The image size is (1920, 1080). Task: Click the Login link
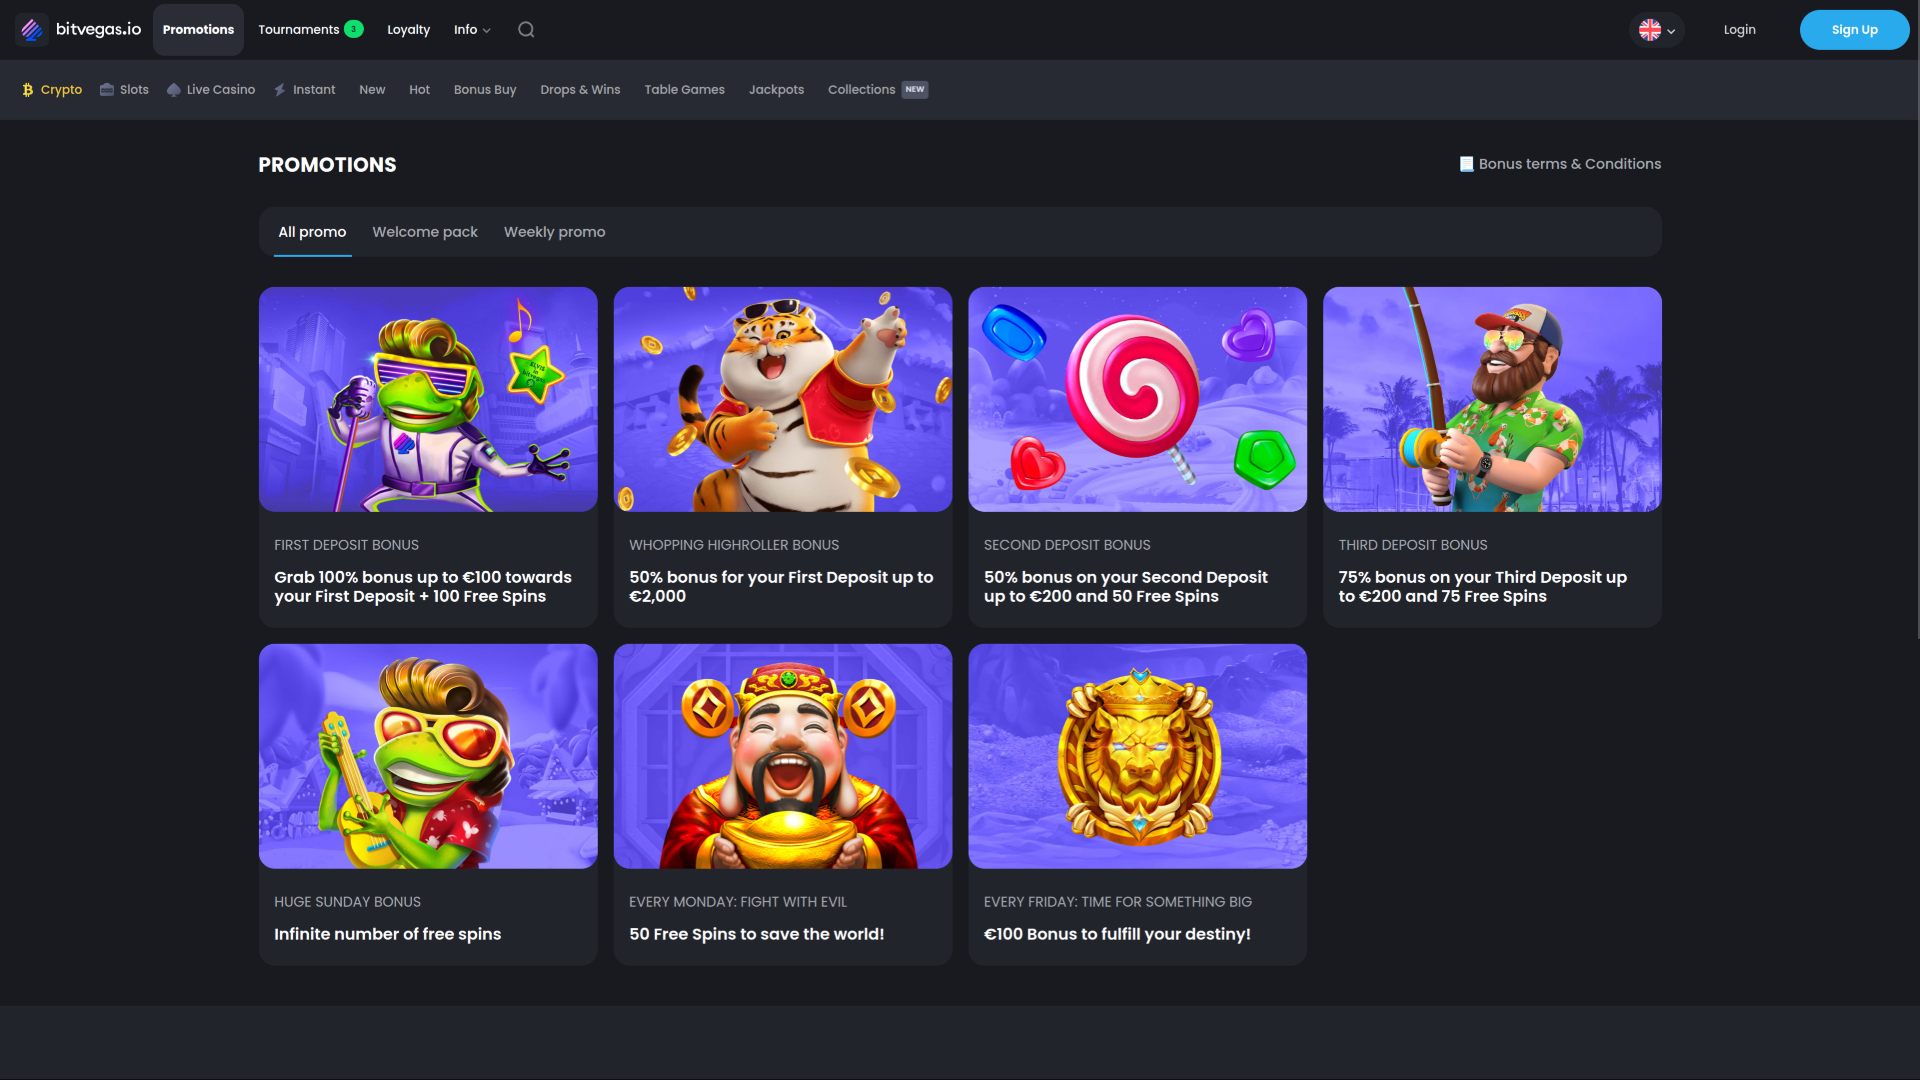tap(1739, 29)
